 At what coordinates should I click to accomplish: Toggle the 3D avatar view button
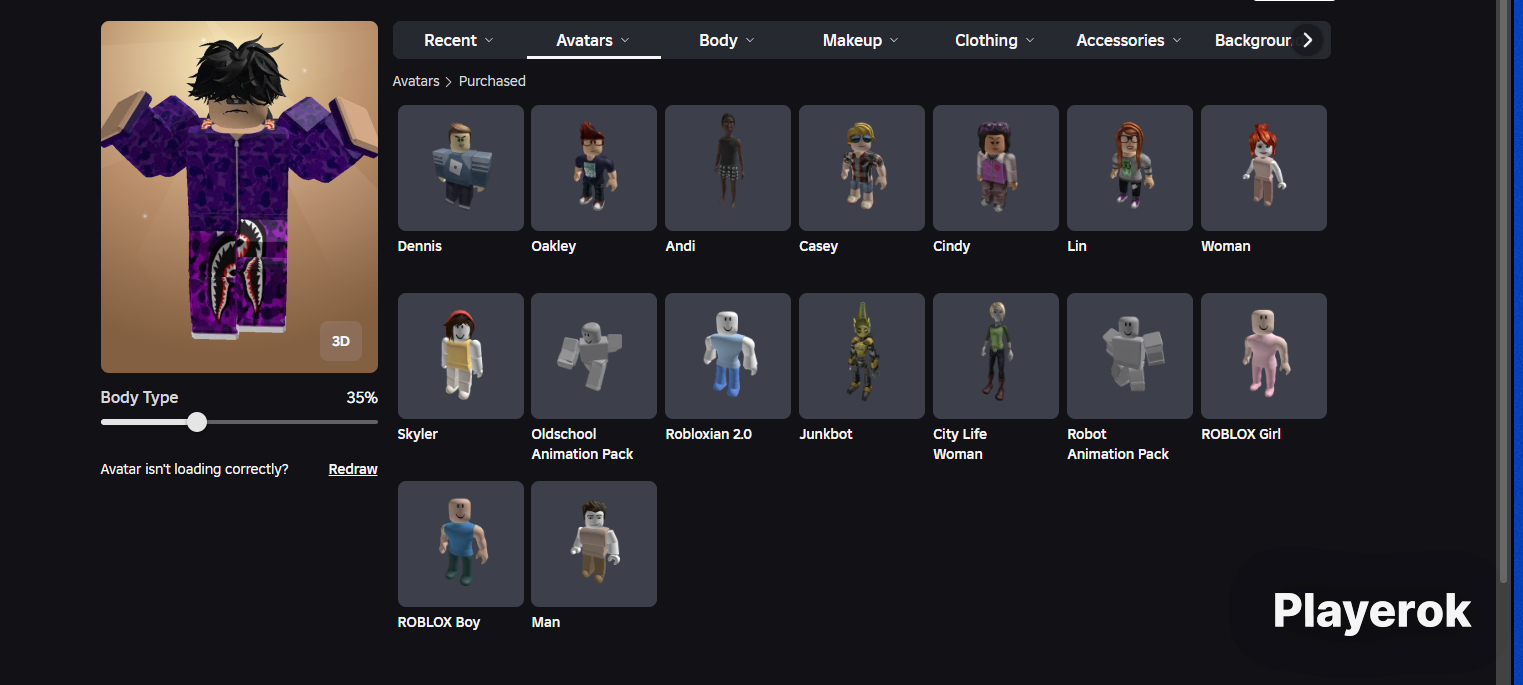[x=341, y=341]
